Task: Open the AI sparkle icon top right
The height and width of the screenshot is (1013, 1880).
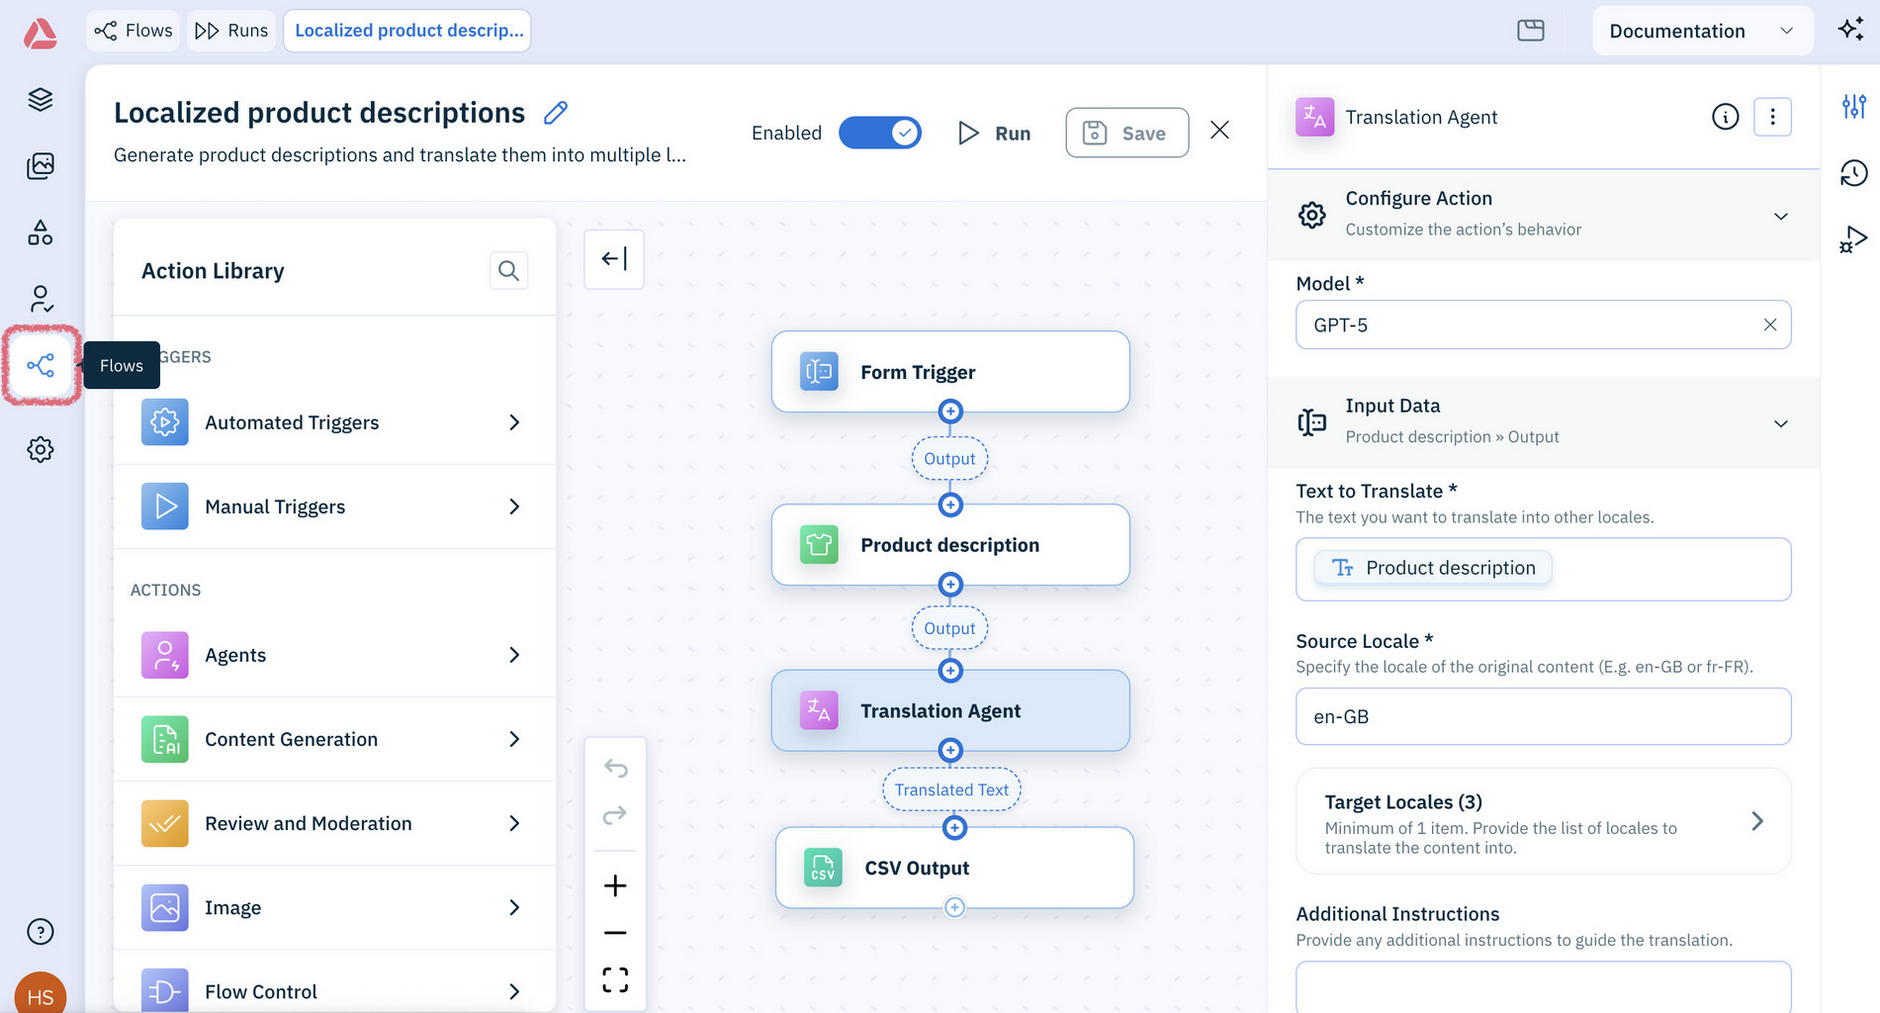Action: (1851, 29)
